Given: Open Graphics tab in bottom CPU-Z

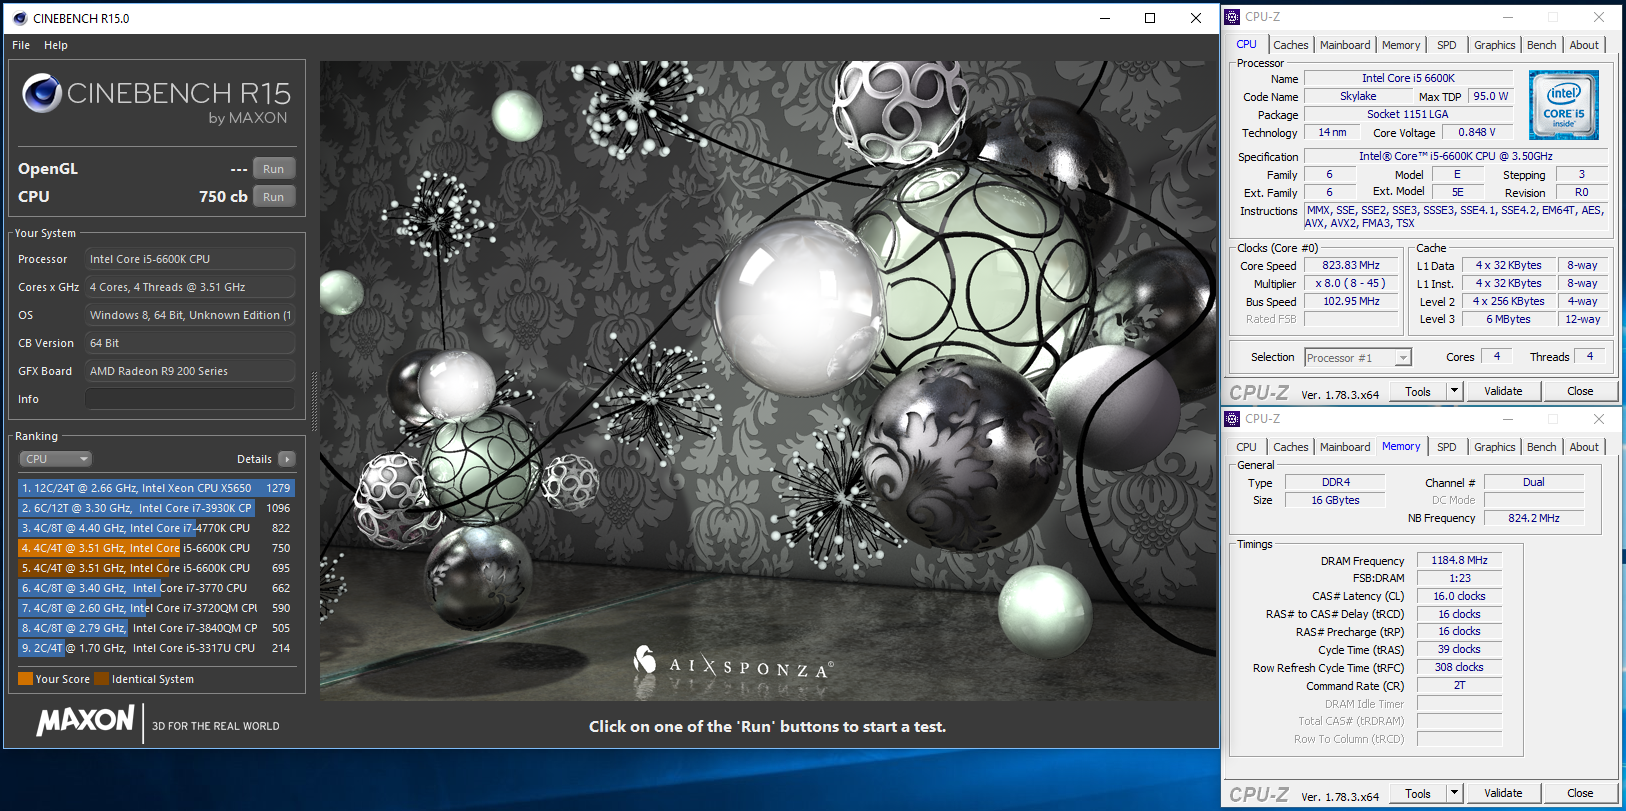Looking at the screenshot, I should tap(1494, 447).
